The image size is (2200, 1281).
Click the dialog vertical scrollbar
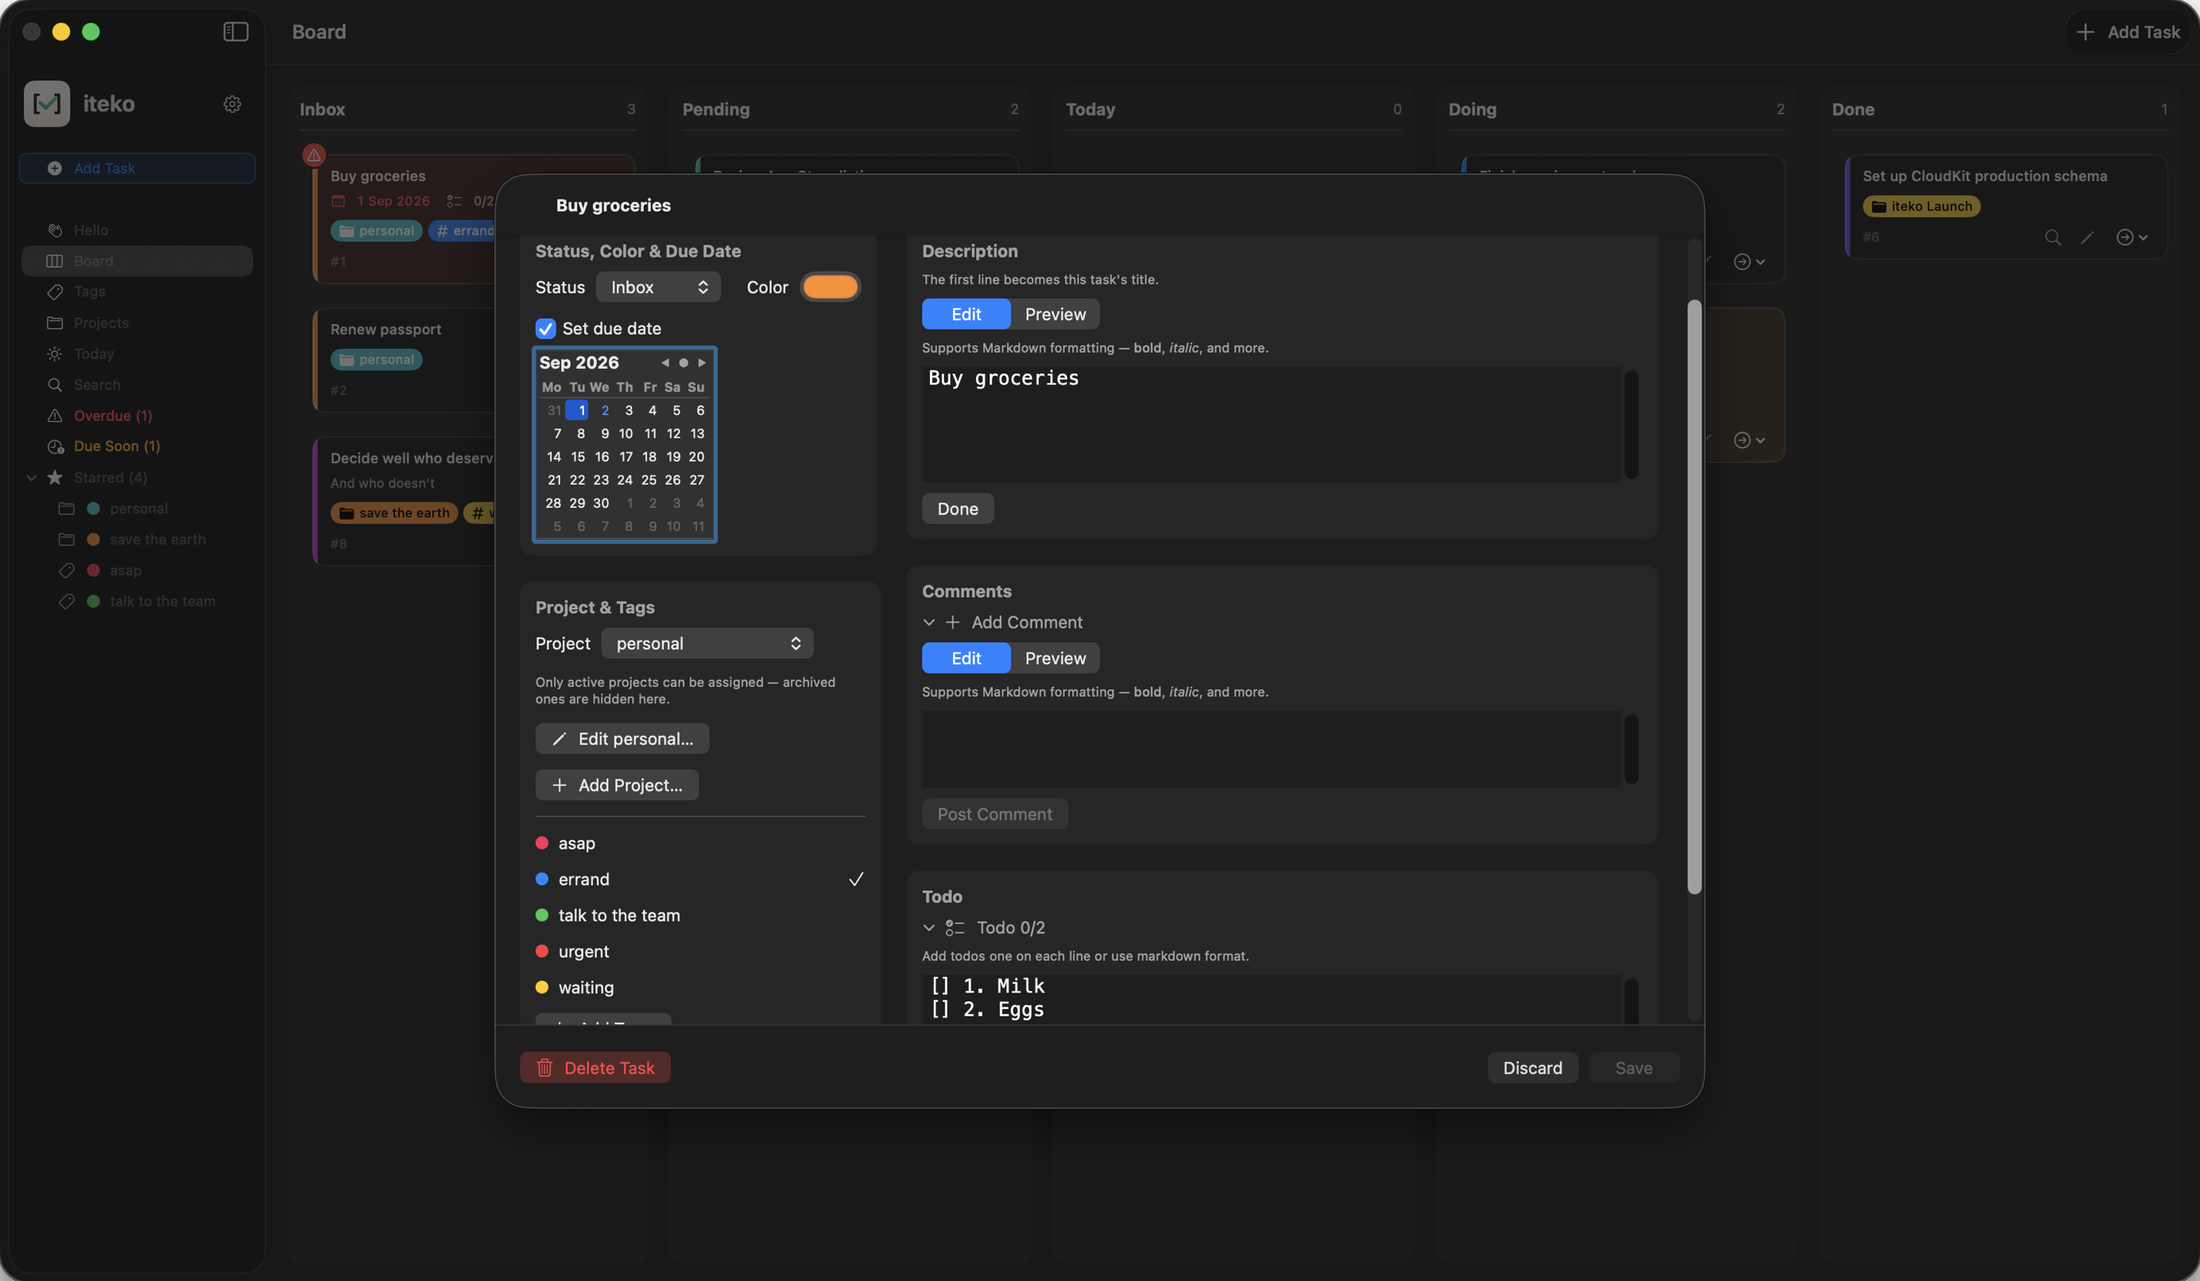point(1694,597)
